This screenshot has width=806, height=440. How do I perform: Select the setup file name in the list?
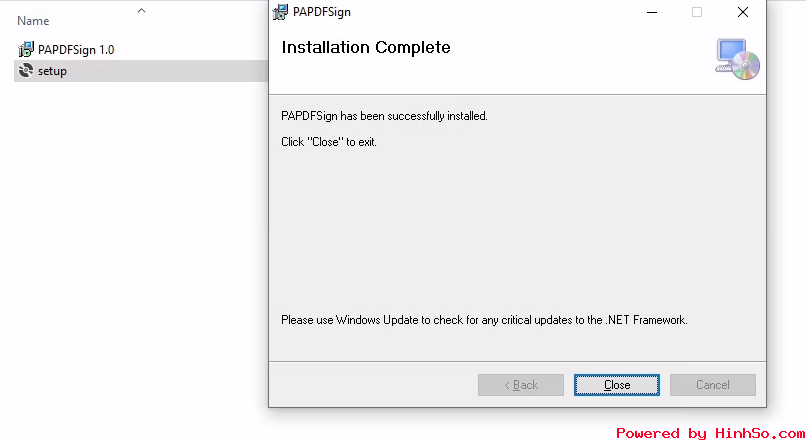point(52,71)
